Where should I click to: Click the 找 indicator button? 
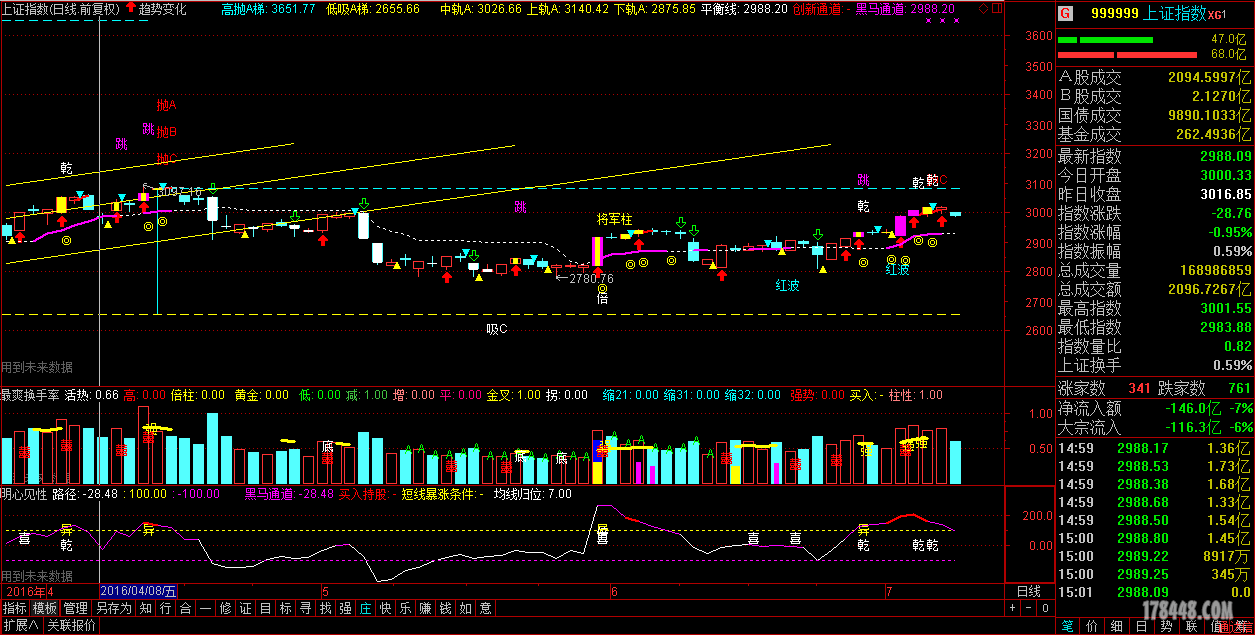click(326, 608)
